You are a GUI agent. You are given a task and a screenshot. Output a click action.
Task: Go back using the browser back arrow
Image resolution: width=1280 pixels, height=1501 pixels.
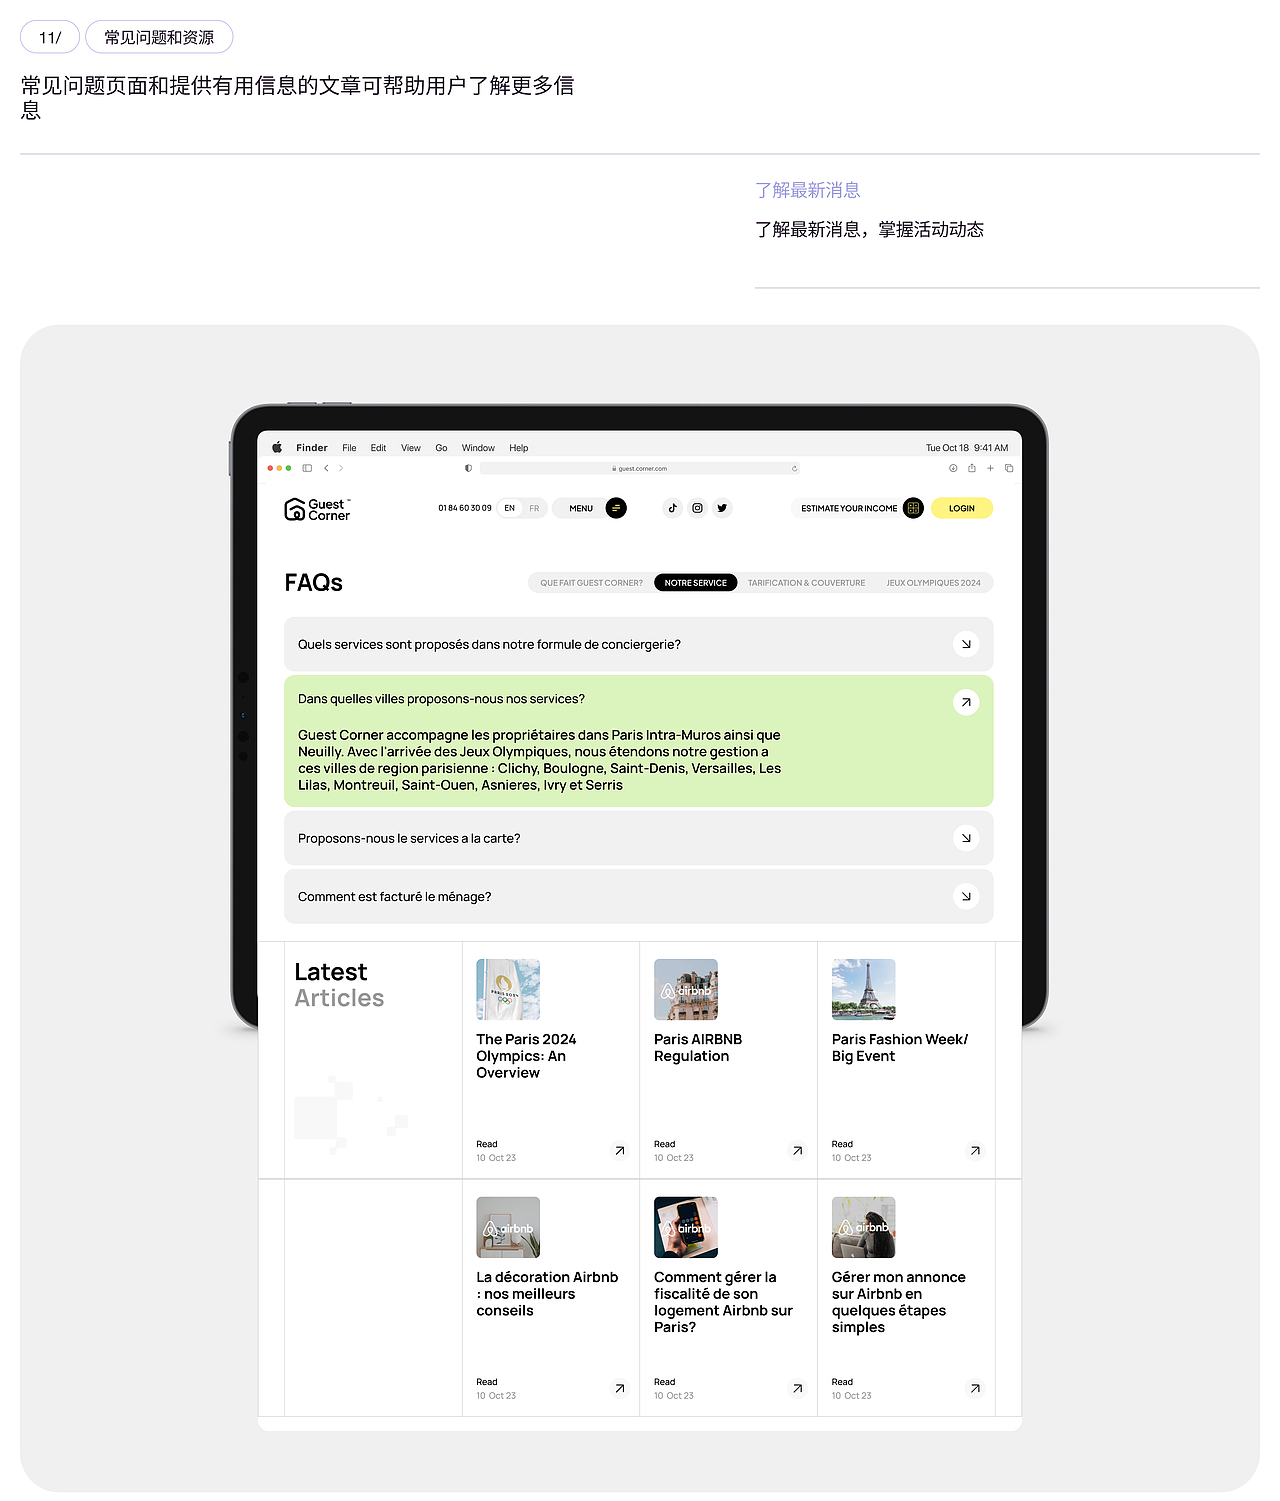tap(326, 468)
